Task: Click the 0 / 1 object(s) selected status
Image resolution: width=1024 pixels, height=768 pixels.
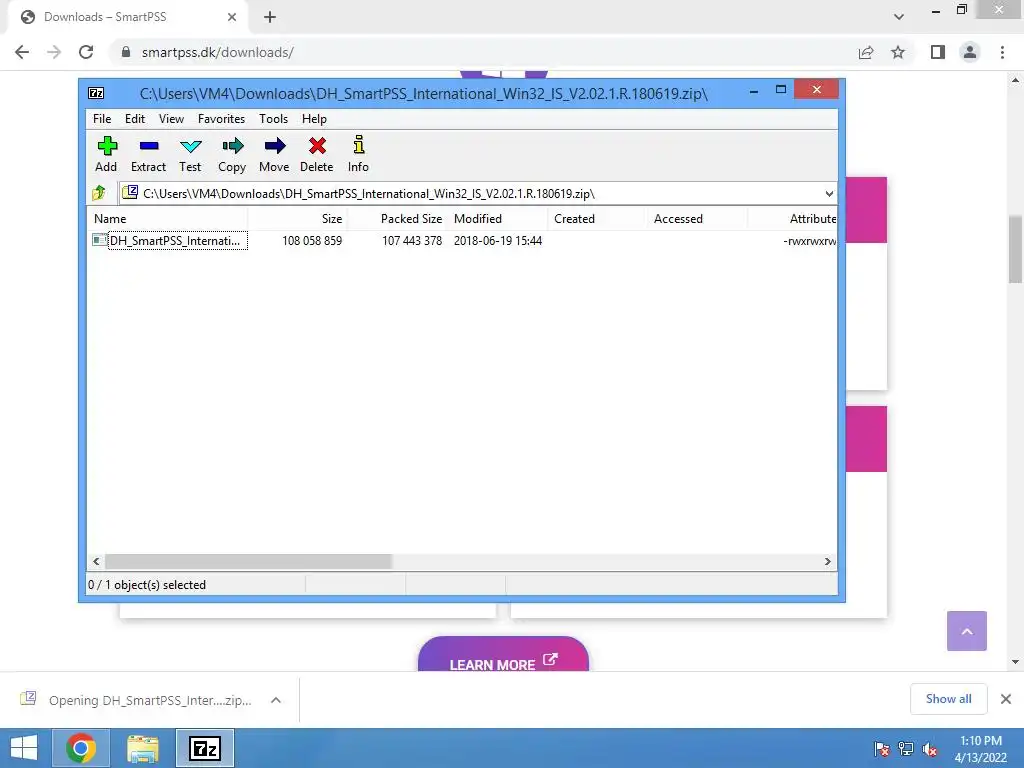Action: tap(147, 584)
